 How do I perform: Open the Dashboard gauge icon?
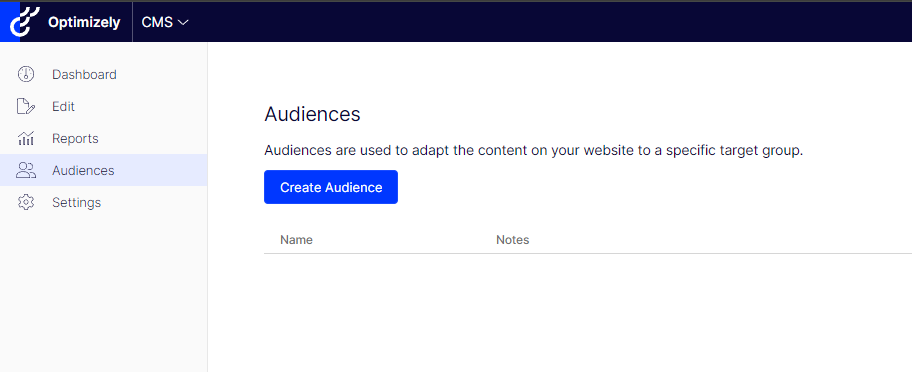(x=26, y=74)
